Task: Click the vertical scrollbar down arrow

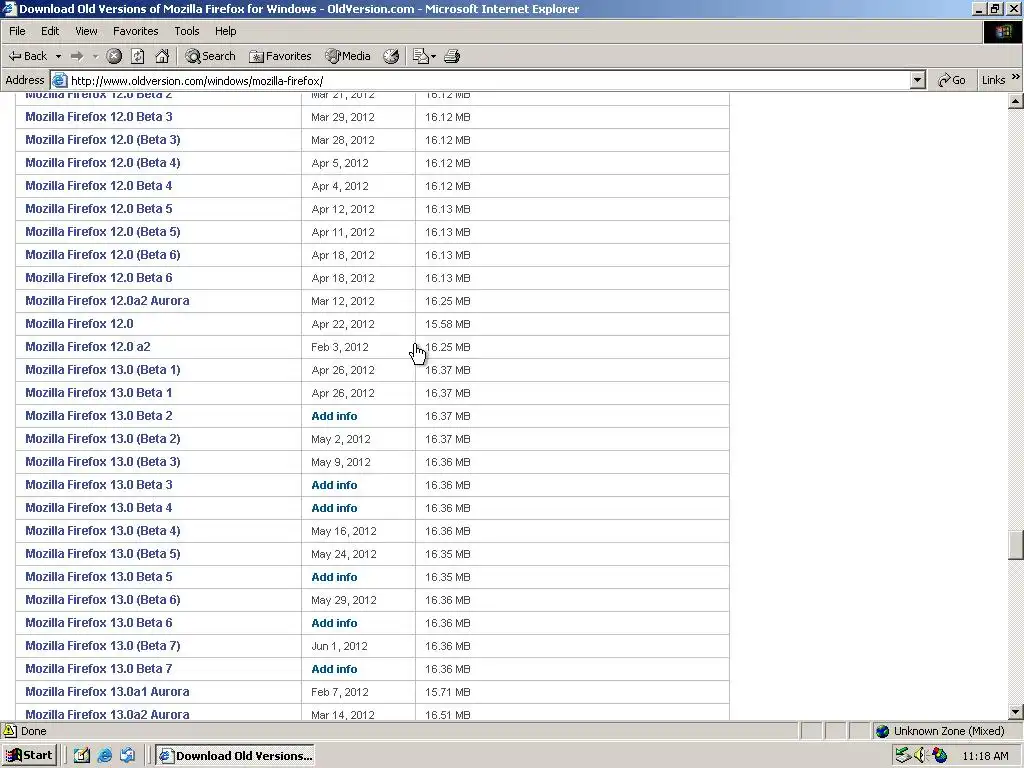Action: coord(1016,712)
